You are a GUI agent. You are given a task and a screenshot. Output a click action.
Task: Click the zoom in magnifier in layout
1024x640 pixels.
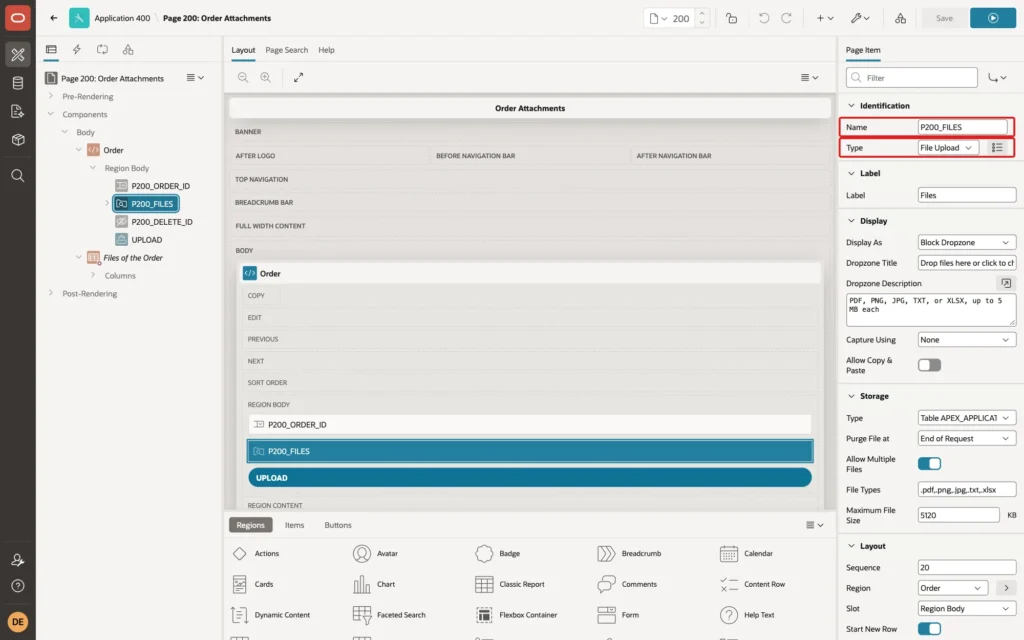[266, 77]
